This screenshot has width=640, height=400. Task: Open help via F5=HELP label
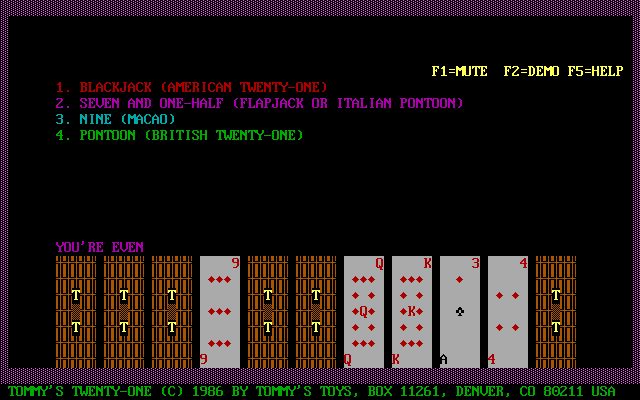(x=596, y=71)
